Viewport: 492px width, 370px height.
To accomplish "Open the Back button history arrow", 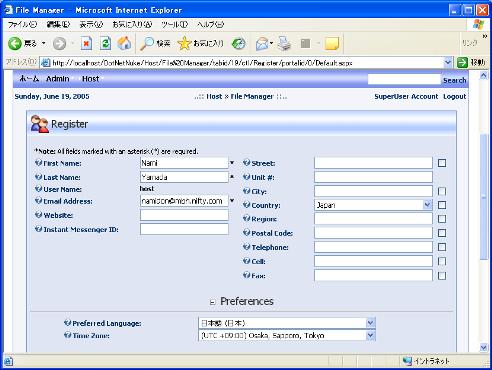I will coord(44,44).
